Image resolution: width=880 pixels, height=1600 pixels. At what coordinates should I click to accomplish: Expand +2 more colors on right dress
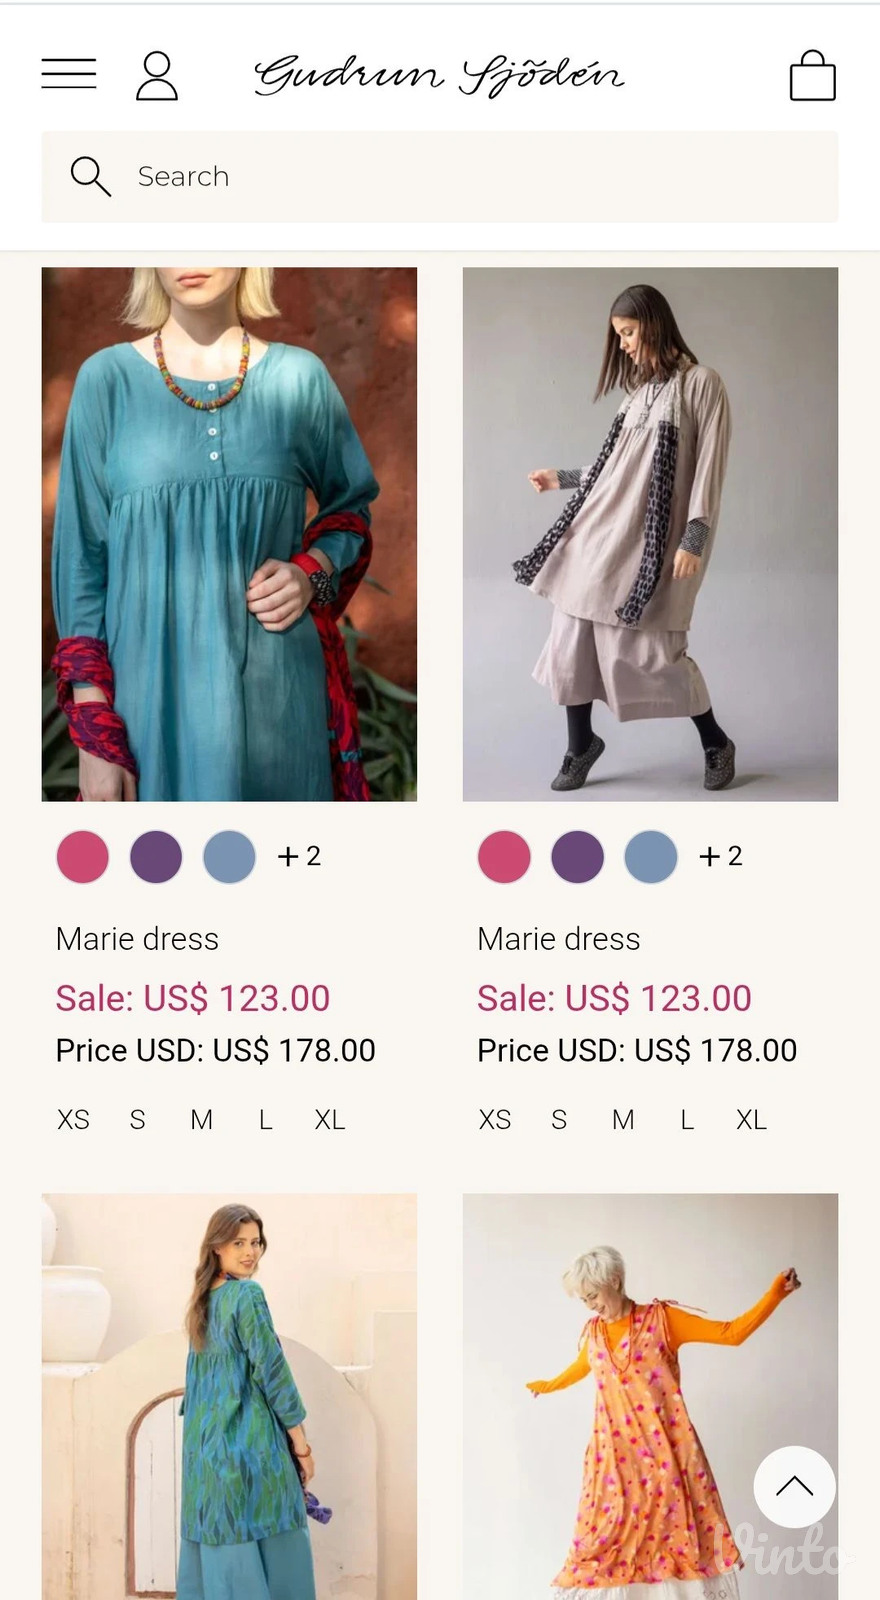(721, 856)
